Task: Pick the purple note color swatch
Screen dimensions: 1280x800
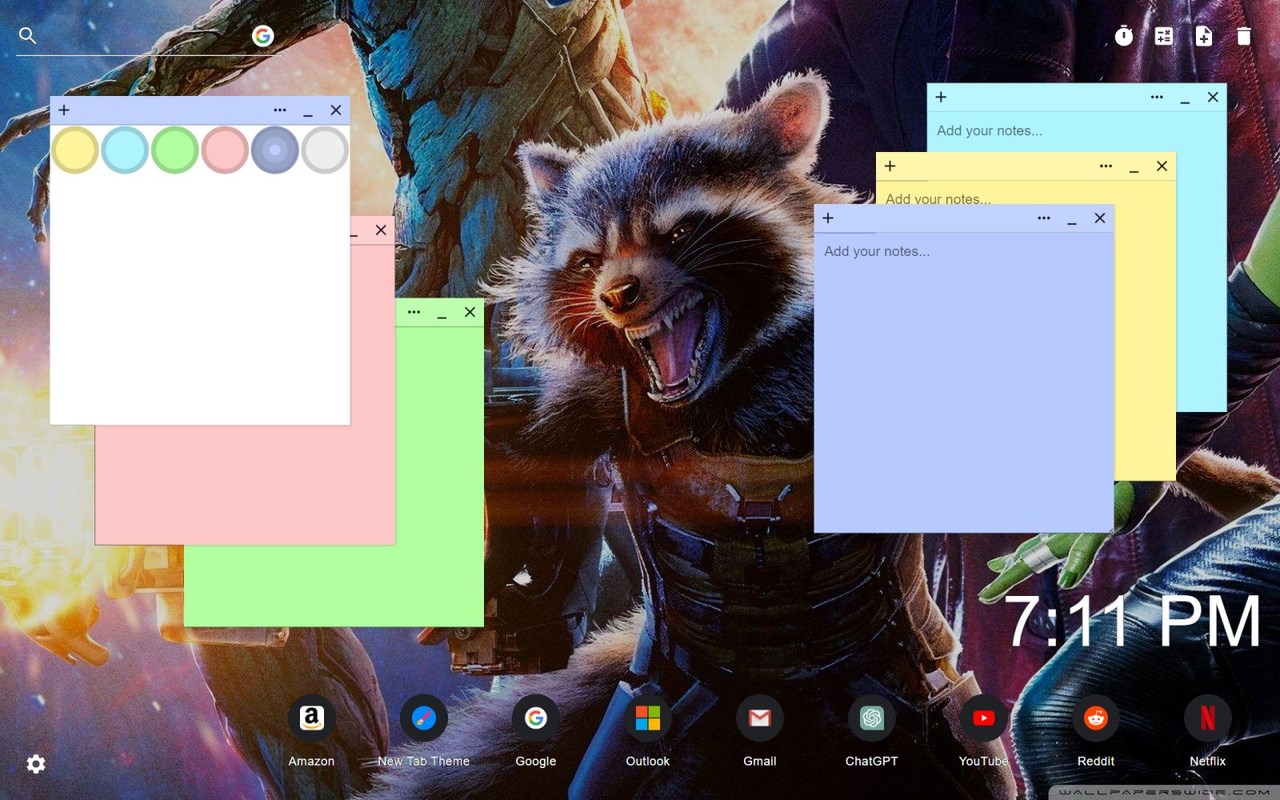Action: [x=275, y=150]
